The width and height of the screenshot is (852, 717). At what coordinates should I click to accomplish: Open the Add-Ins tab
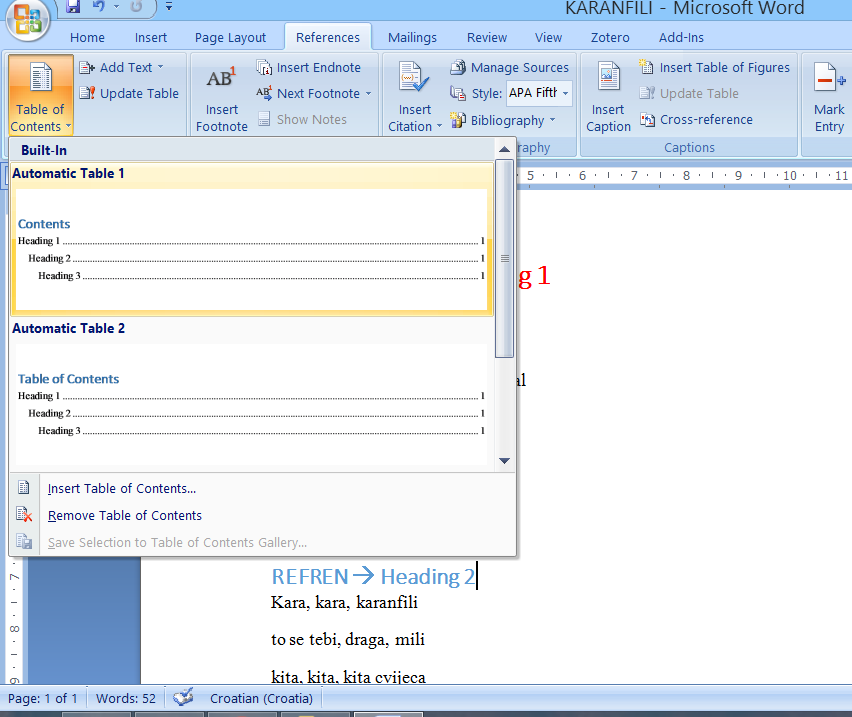[681, 37]
